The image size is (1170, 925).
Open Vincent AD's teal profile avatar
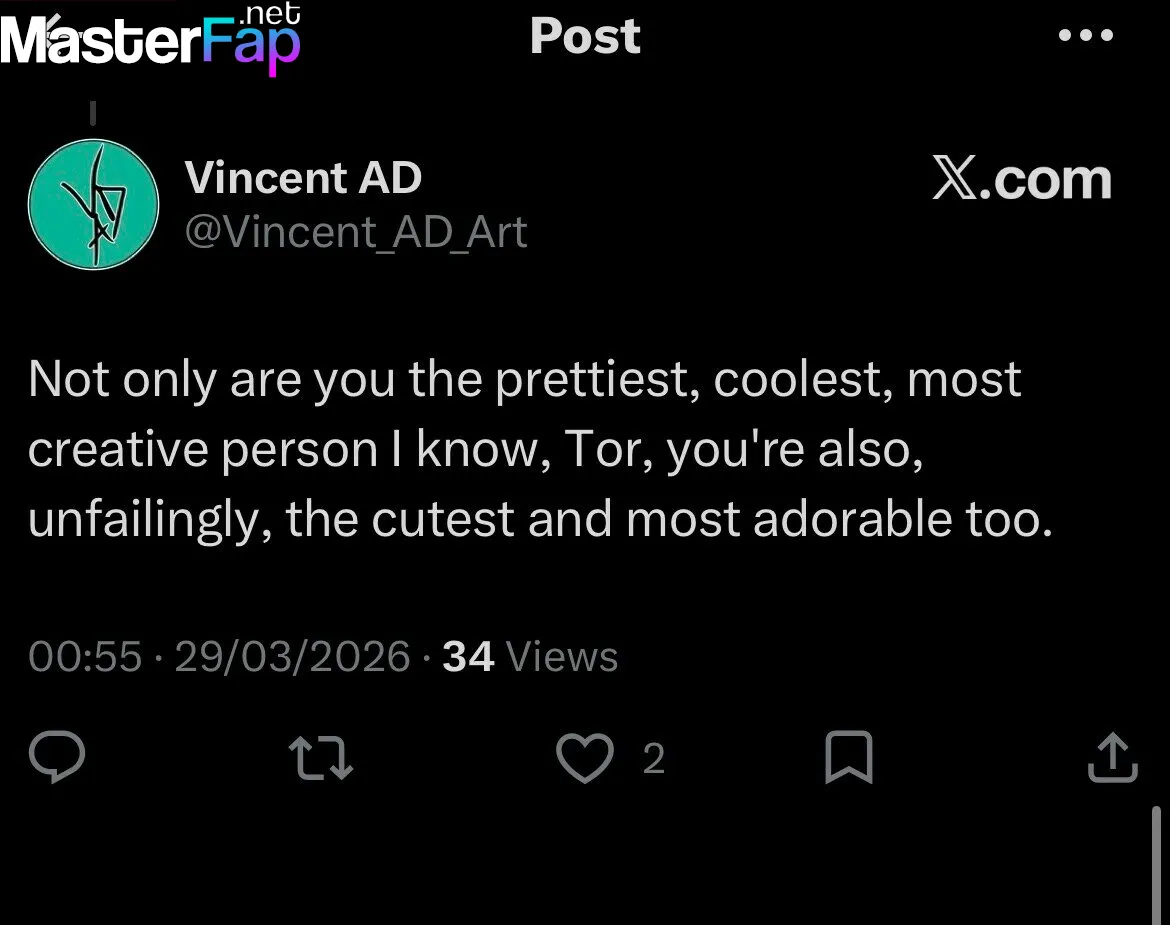pos(93,204)
